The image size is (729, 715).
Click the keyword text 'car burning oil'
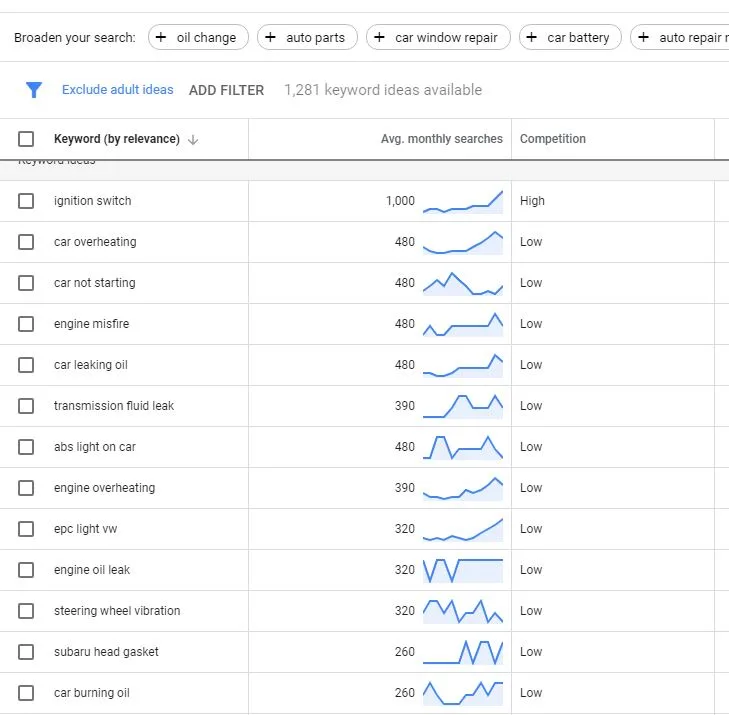click(x=92, y=693)
